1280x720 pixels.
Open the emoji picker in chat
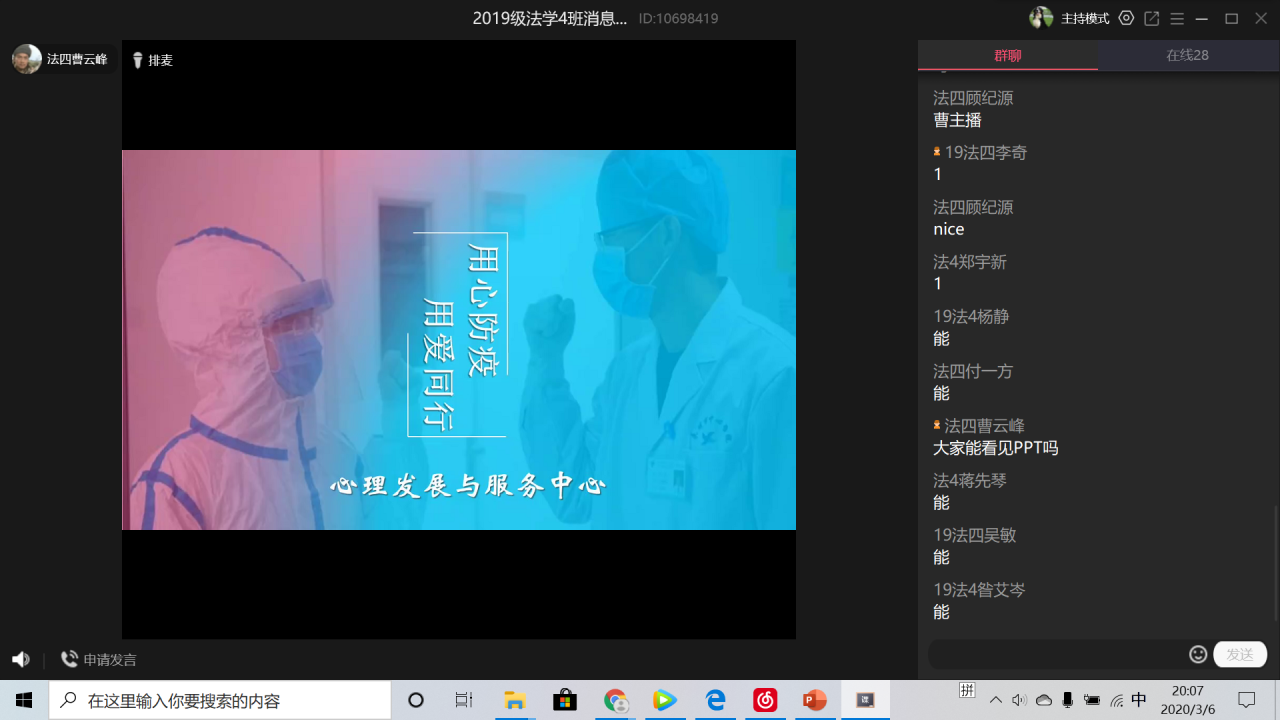click(x=1198, y=654)
